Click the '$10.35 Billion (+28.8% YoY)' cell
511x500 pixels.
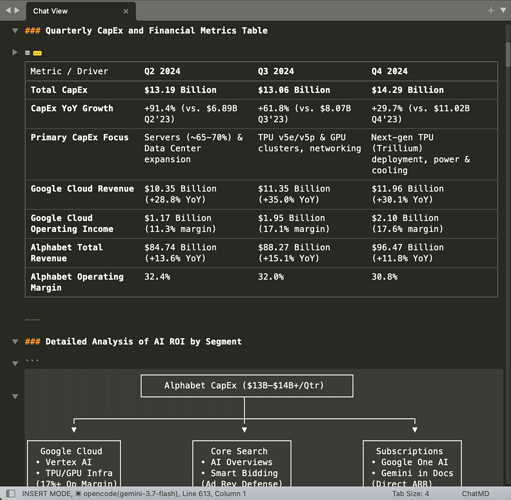point(180,194)
